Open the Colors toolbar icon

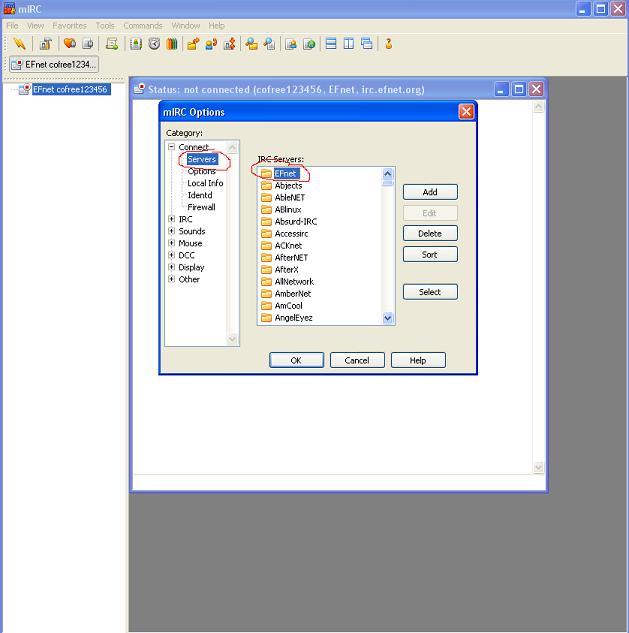pyautogui.click(x=172, y=44)
